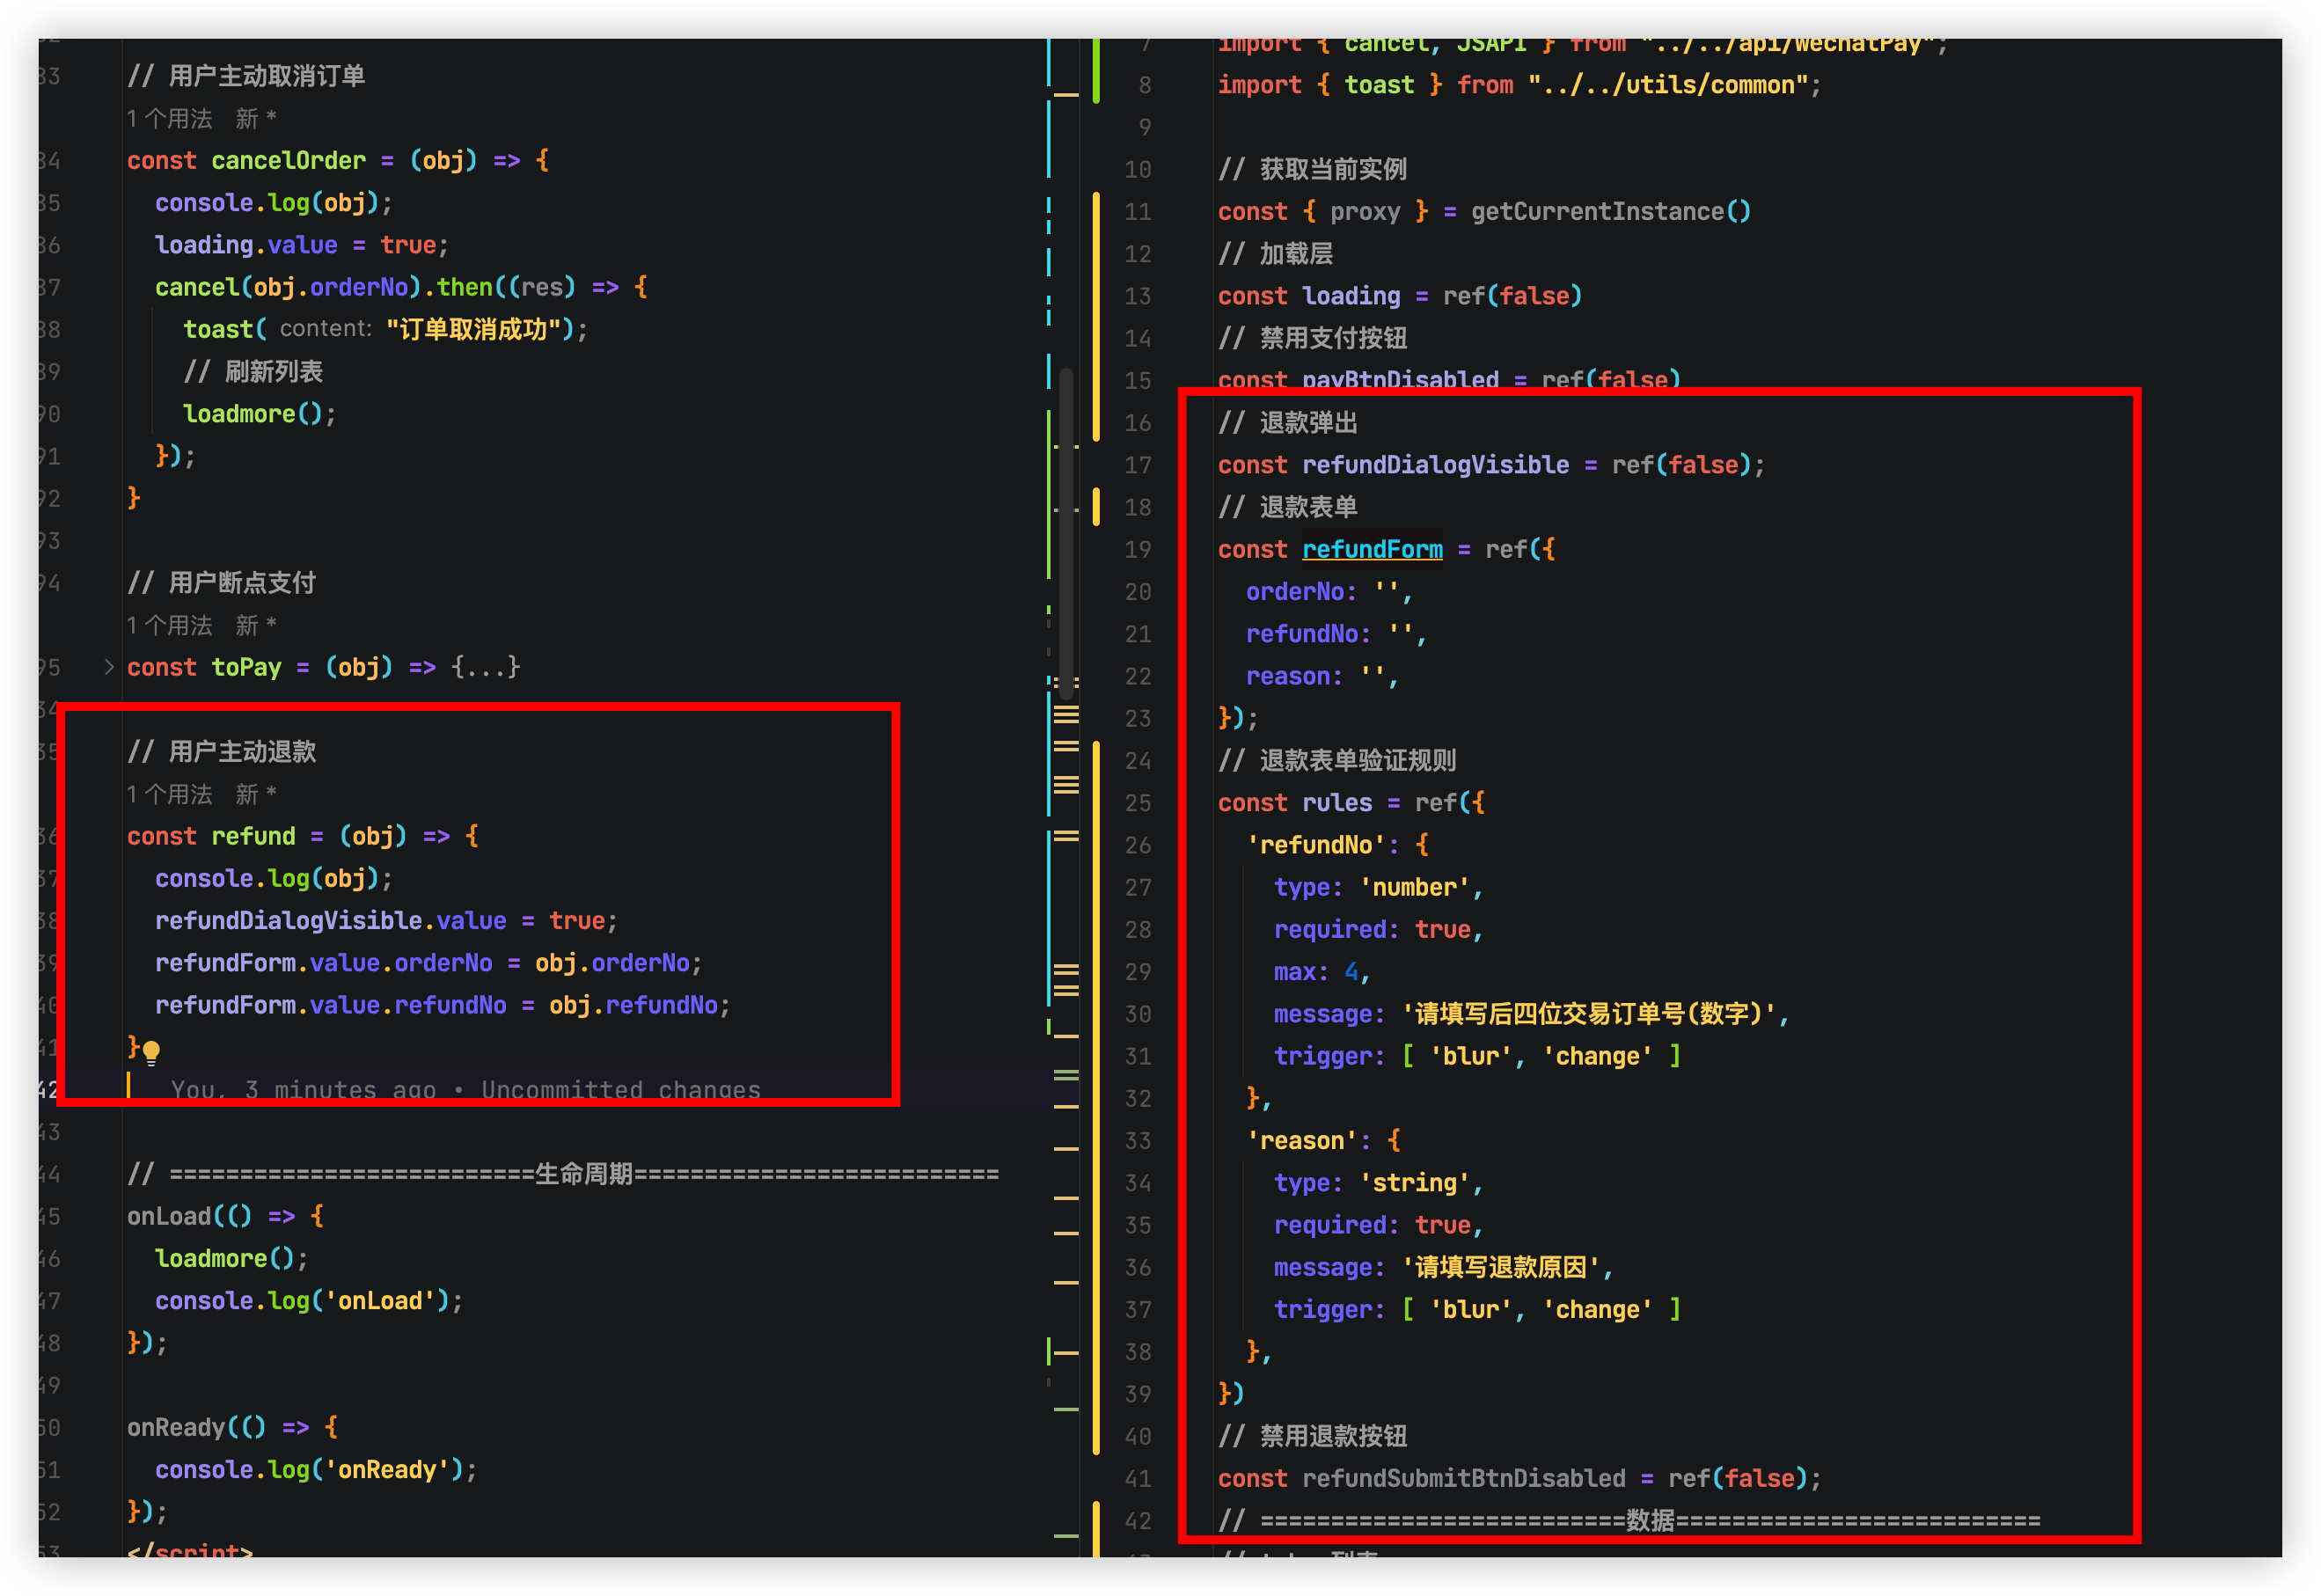
Task: Open usages hint above cancelOrder
Action: (169, 119)
